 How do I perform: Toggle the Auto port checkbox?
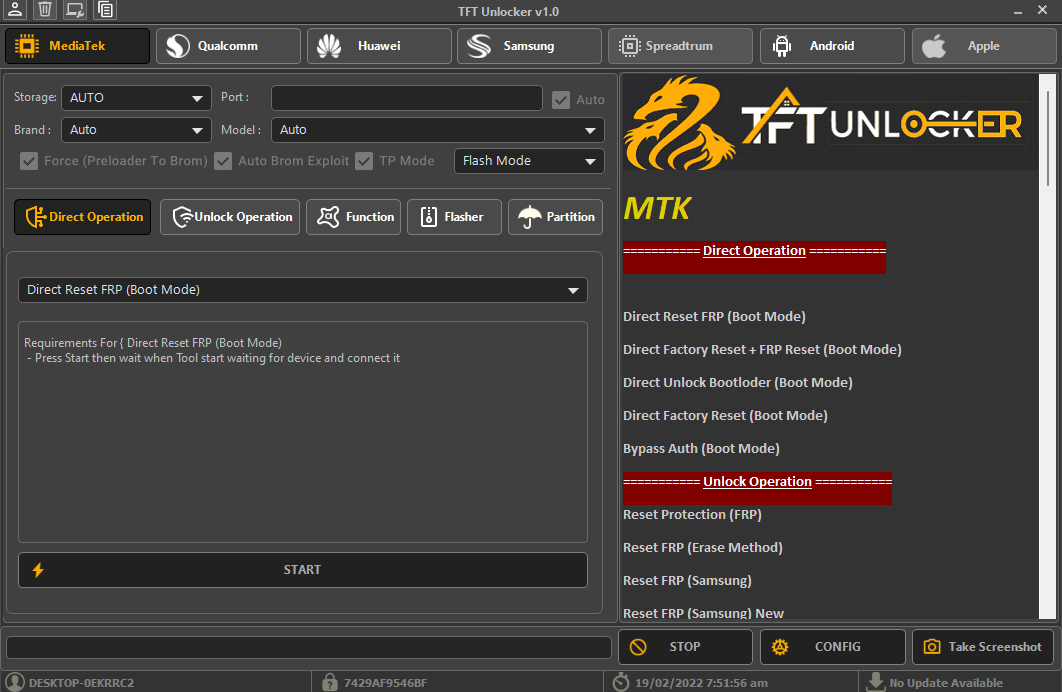coord(562,99)
